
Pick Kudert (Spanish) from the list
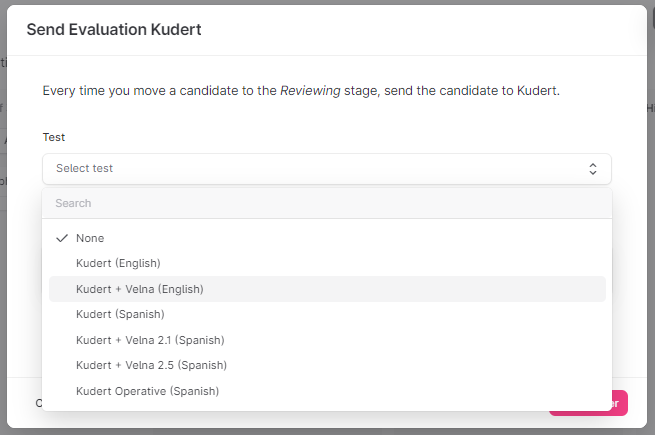pos(120,314)
